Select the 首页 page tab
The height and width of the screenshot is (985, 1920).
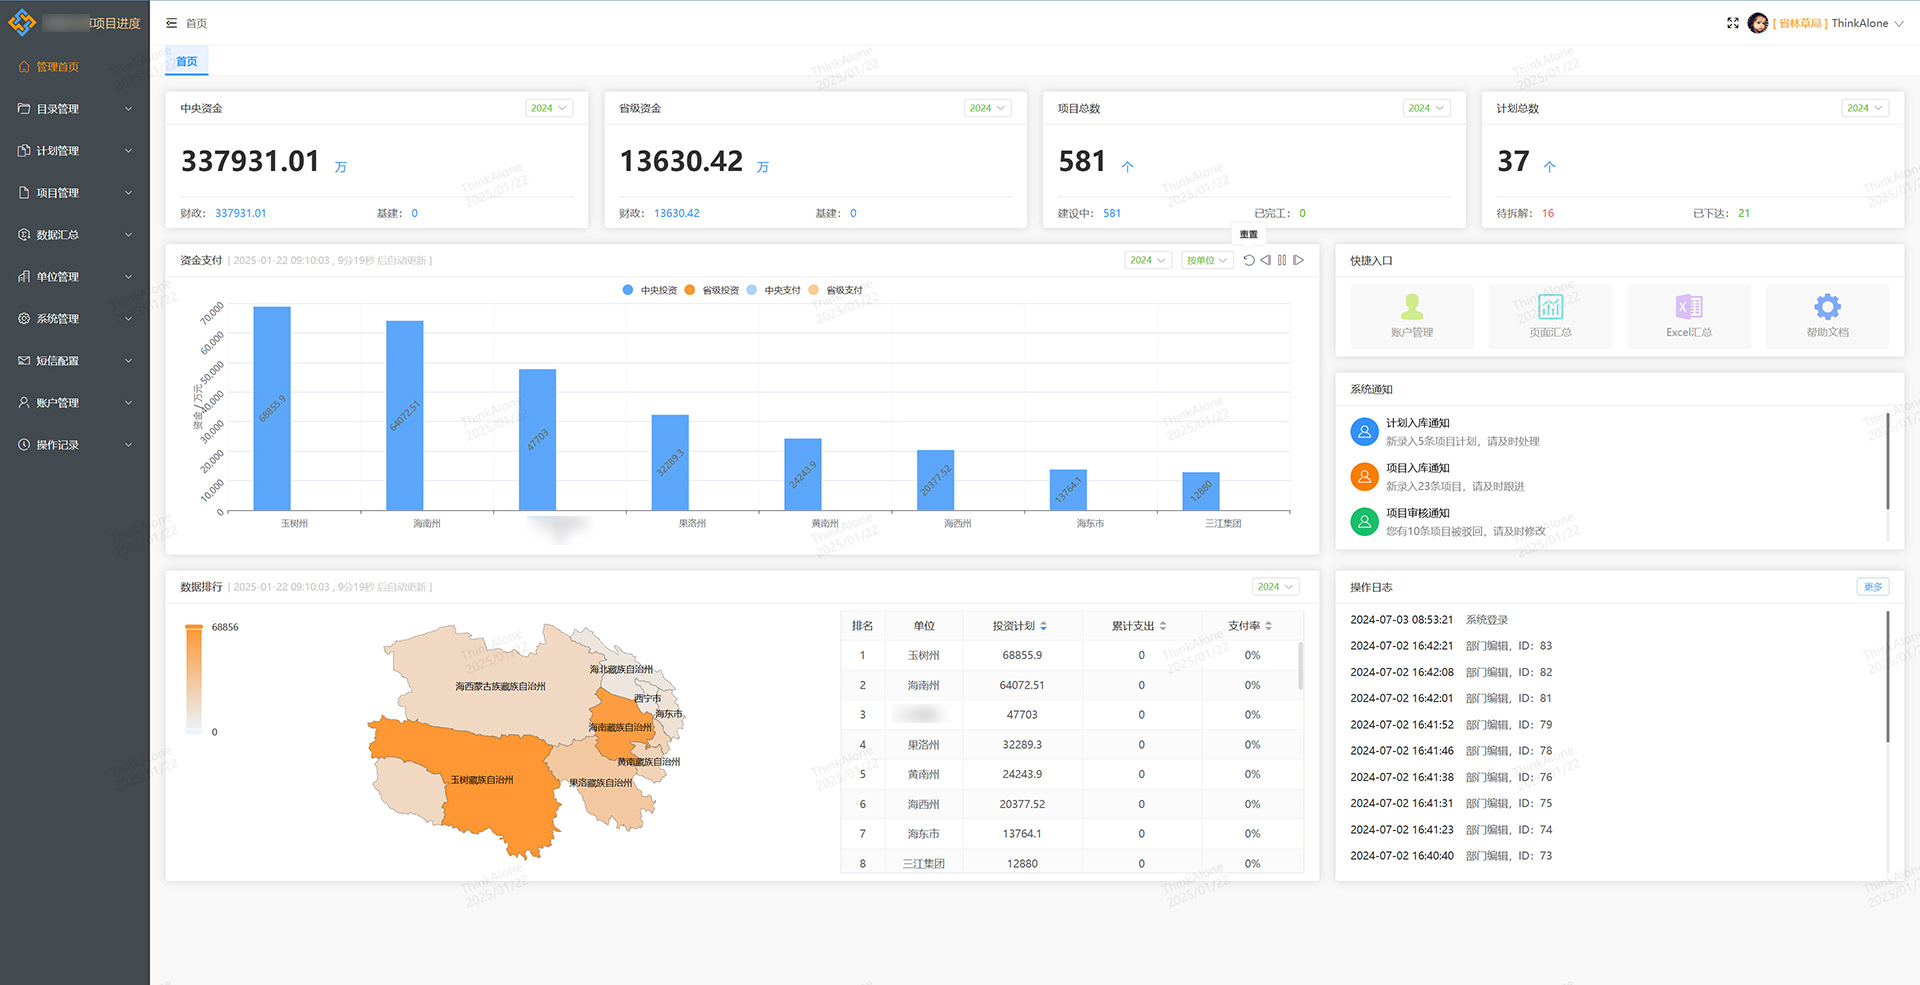point(187,61)
